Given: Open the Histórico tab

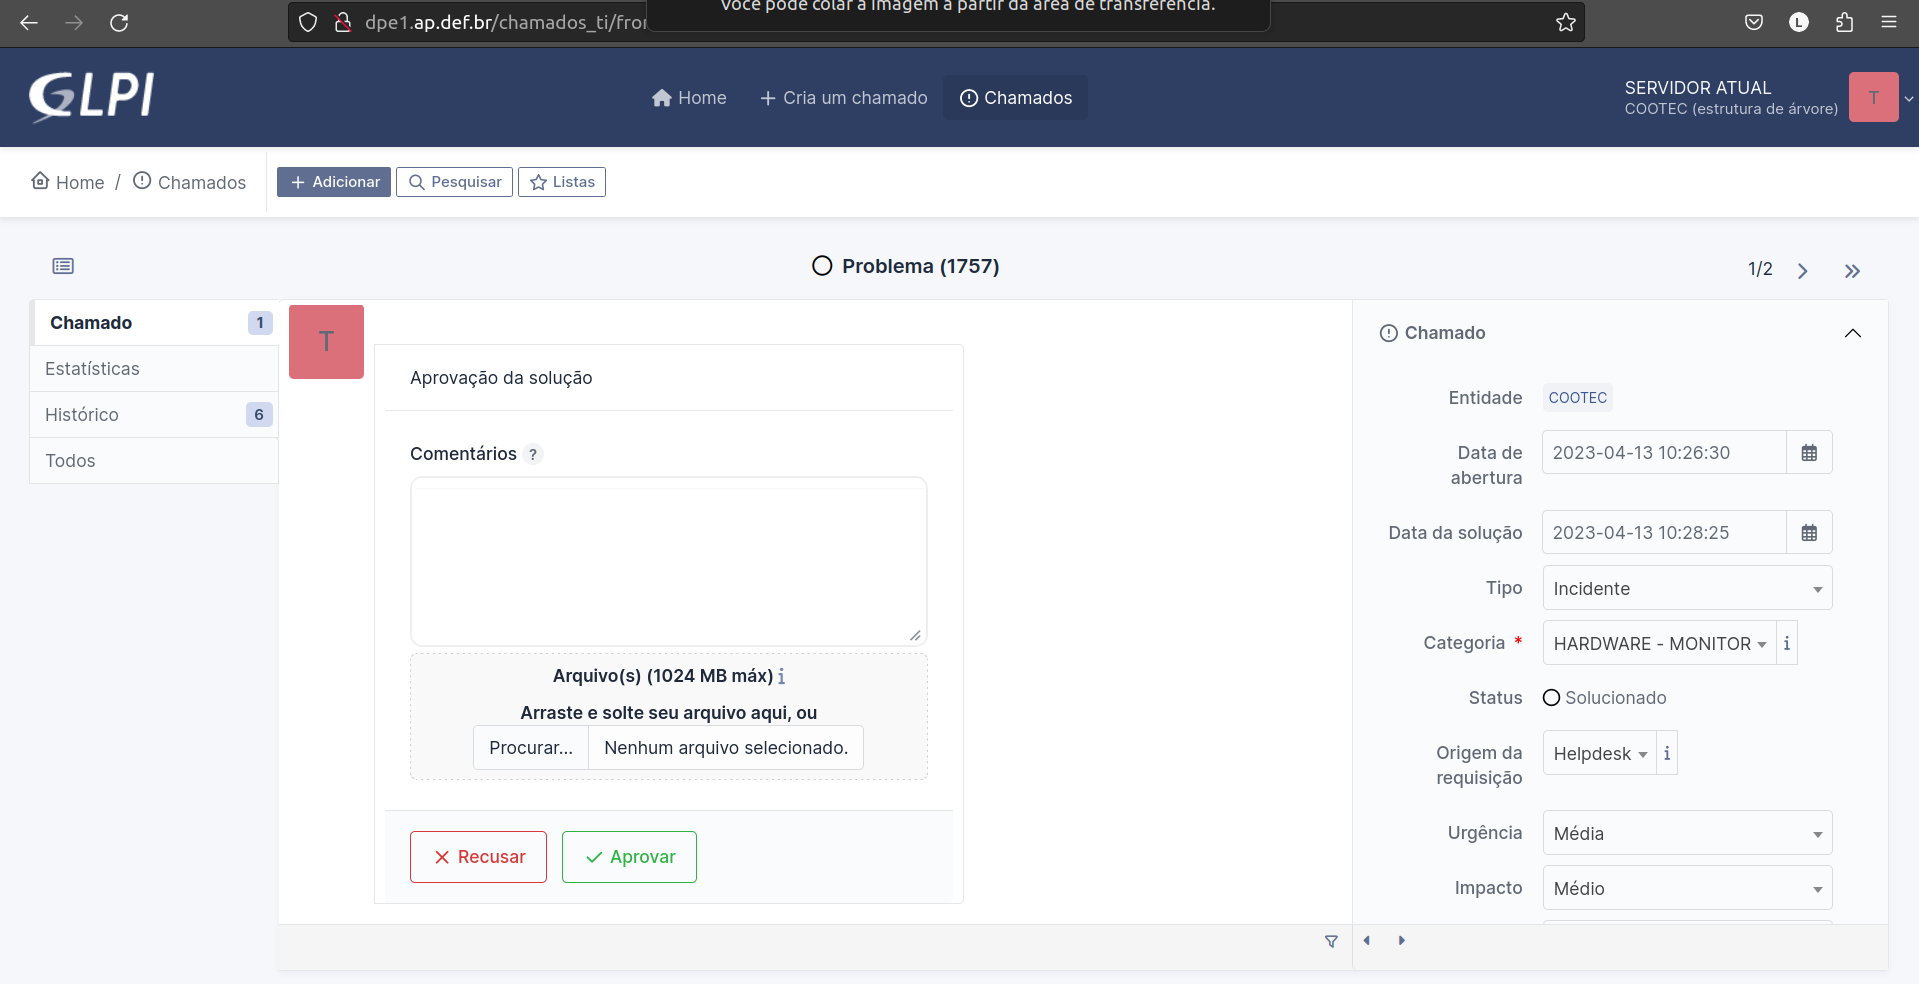Looking at the screenshot, I should (82, 415).
